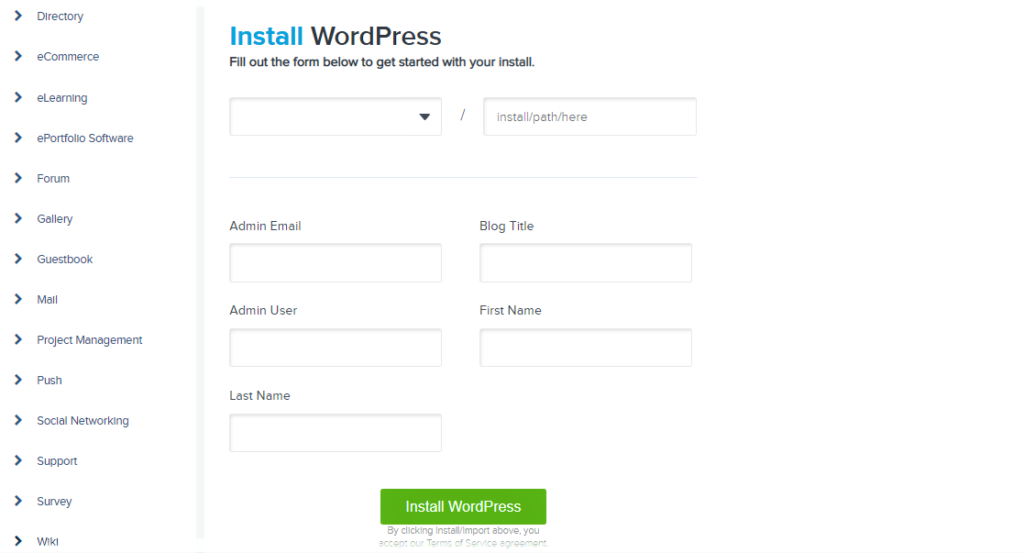Image resolution: width=1024 pixels, height=553 pixels.
Task: Select the Wiki category label
Action: (x=48, y=541)
